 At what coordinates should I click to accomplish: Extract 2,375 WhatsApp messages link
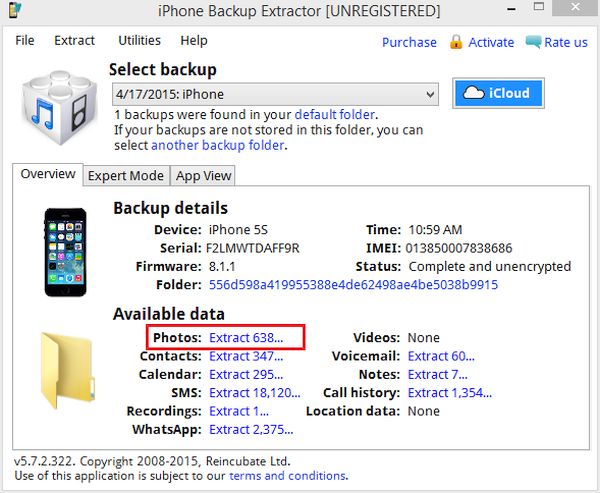(x=251, y=429)
